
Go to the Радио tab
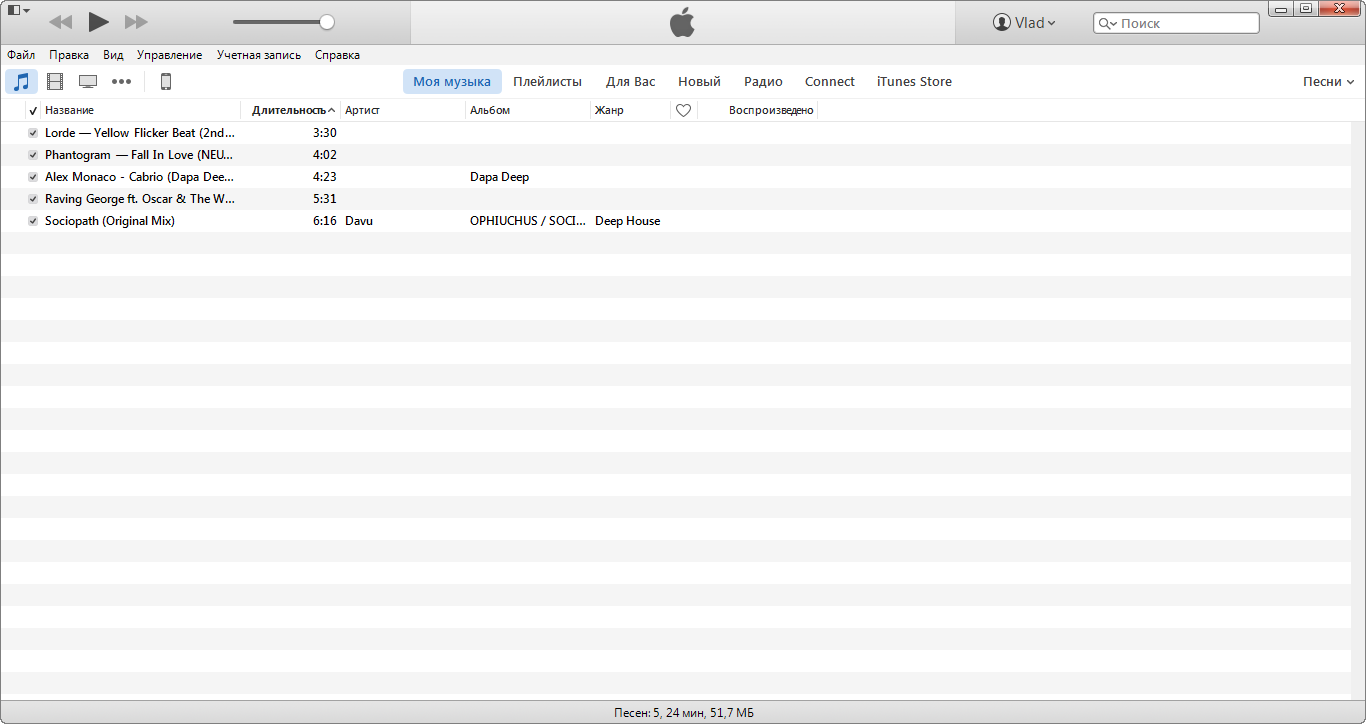[763, 82]
